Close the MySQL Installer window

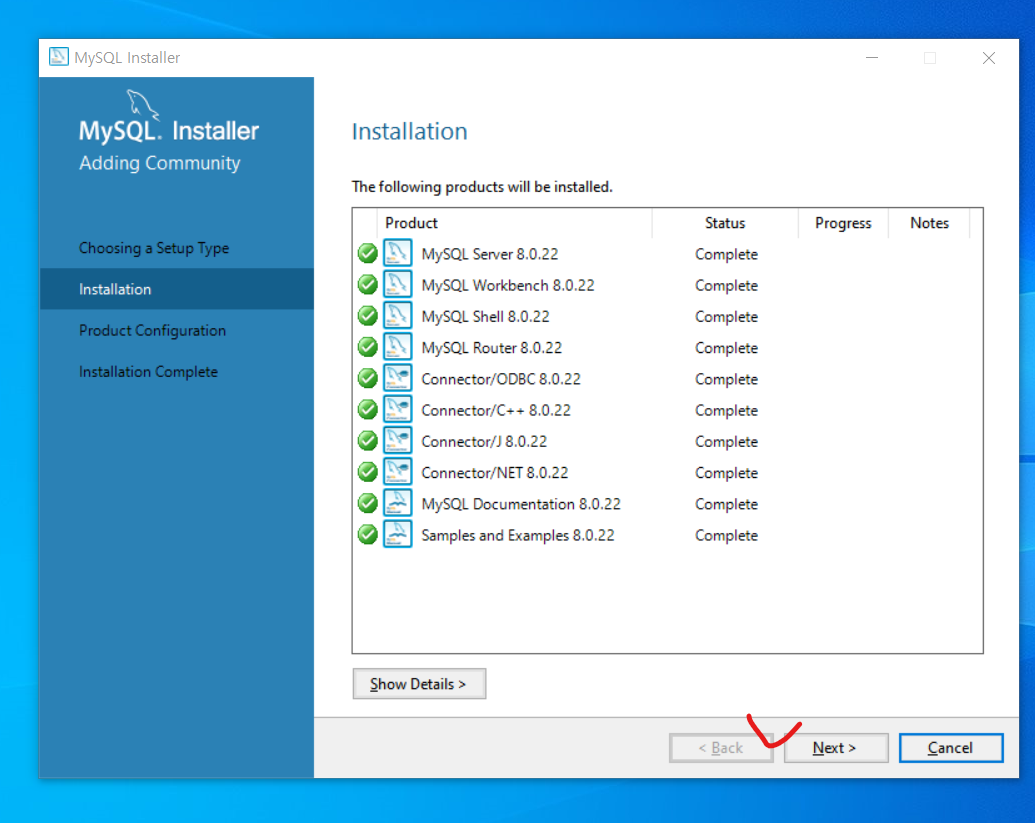989,57
